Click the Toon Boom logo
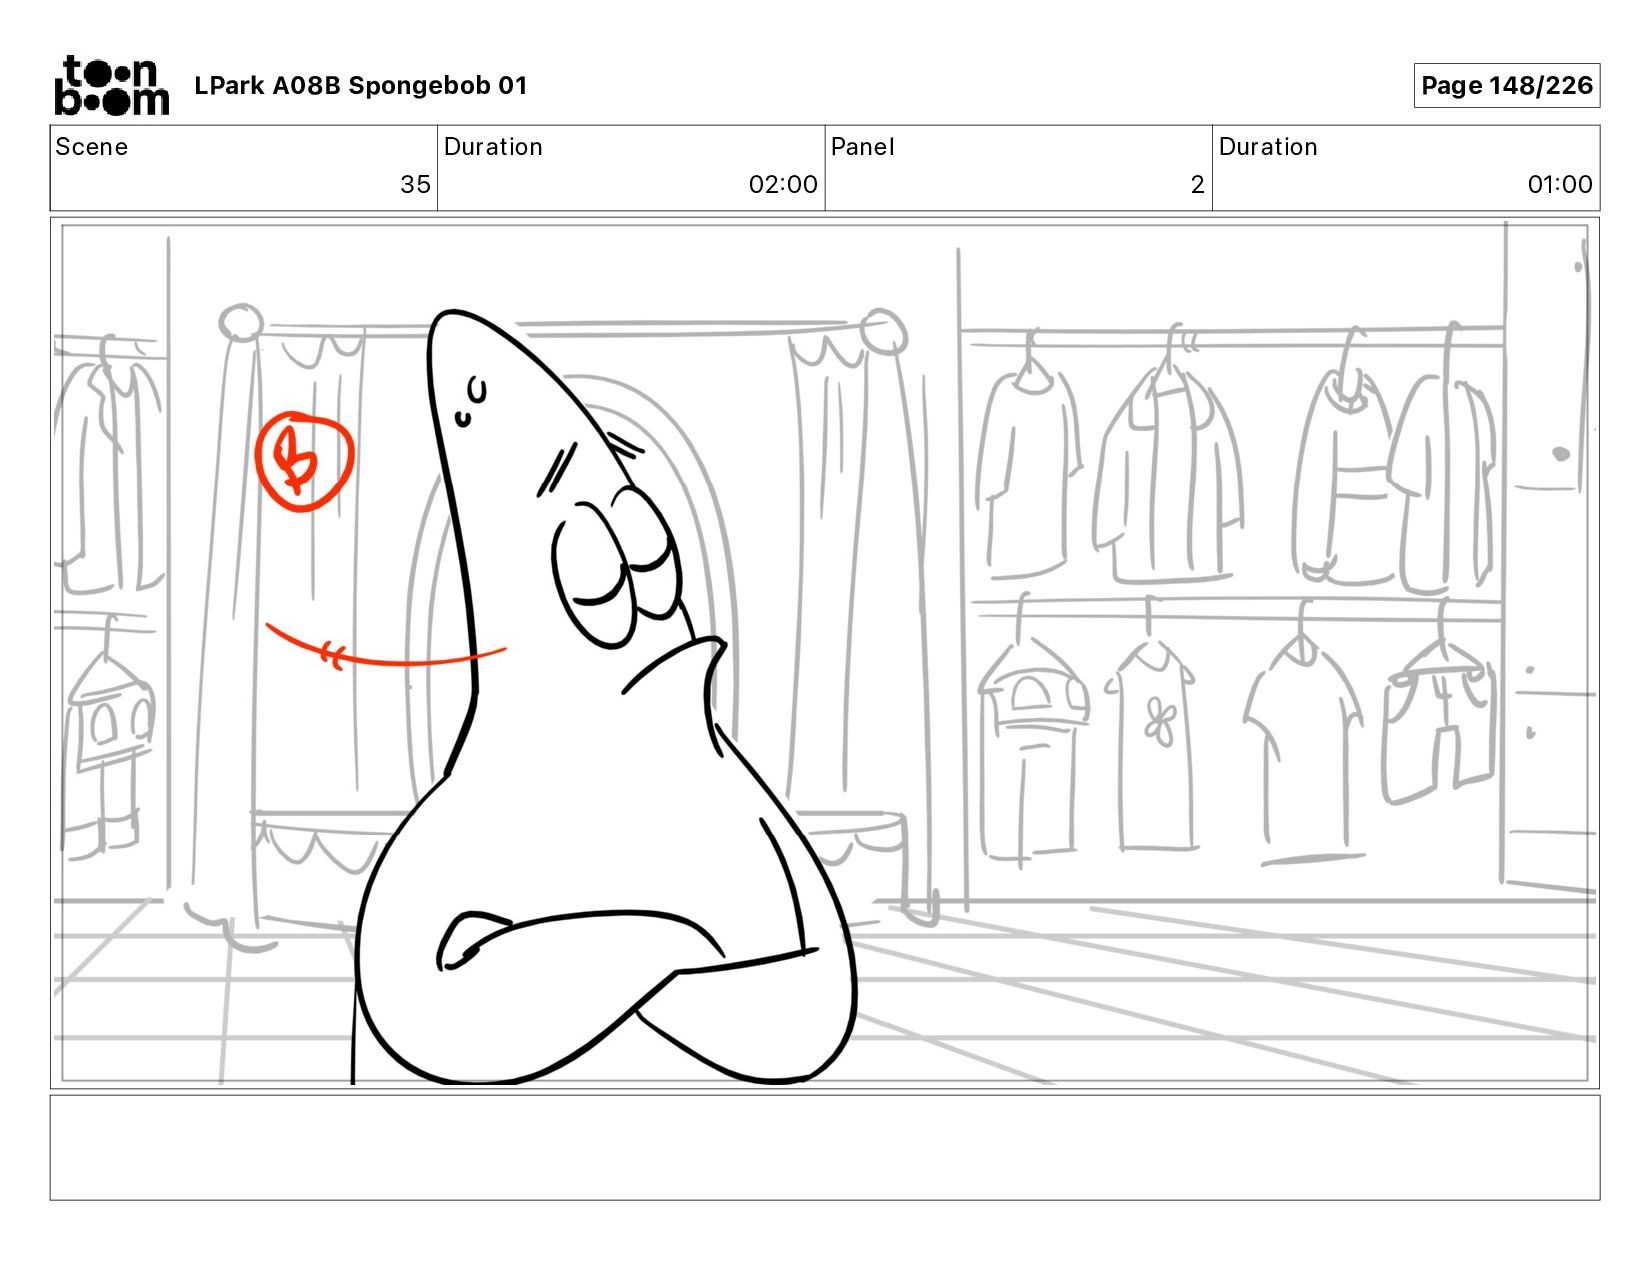The width and height of the screenshot is (1650, 1275). [x=111, y=86]
